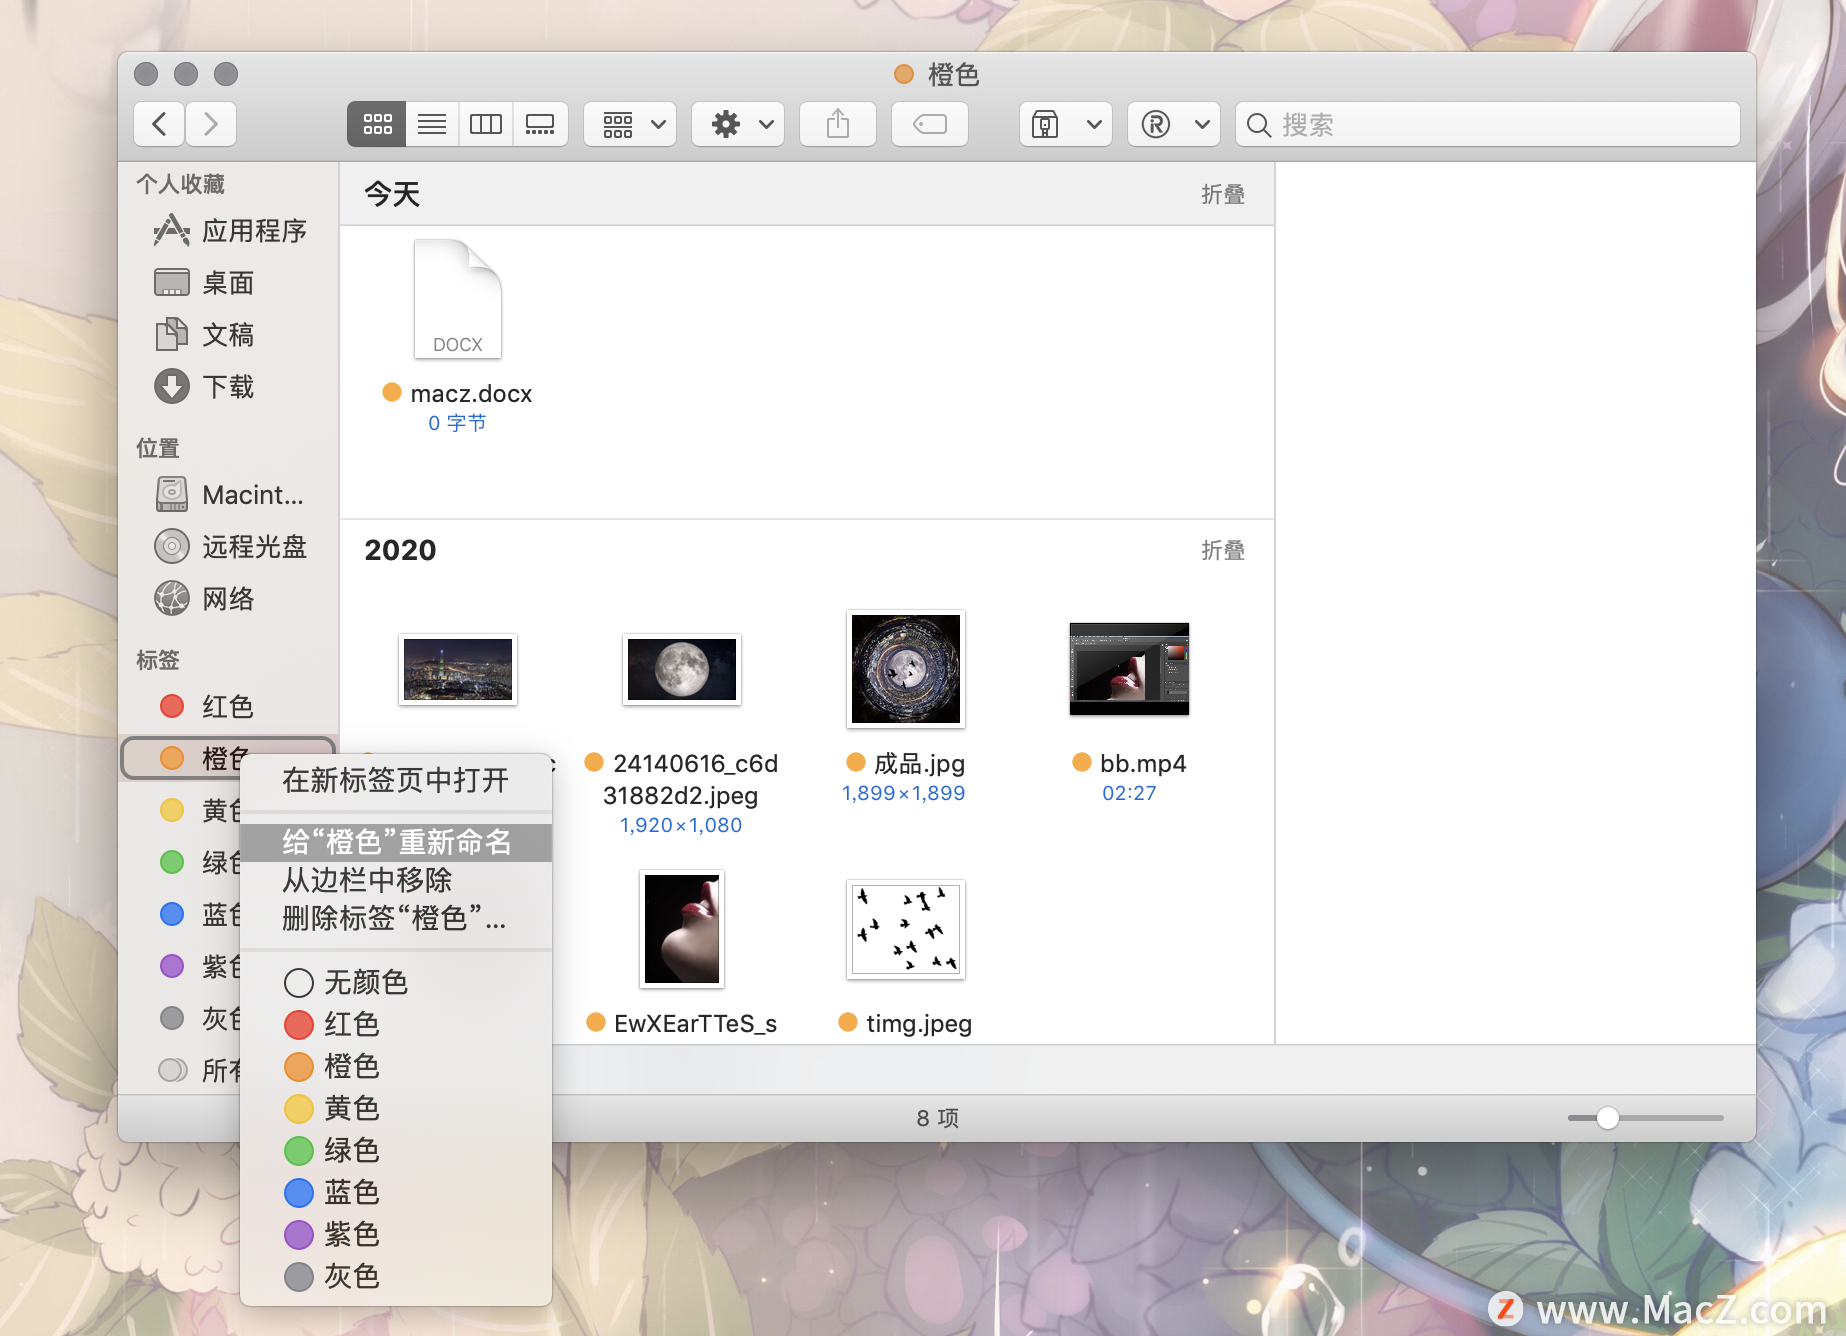
Task: Click the macz.docx file name
Action: coord(471,394)
